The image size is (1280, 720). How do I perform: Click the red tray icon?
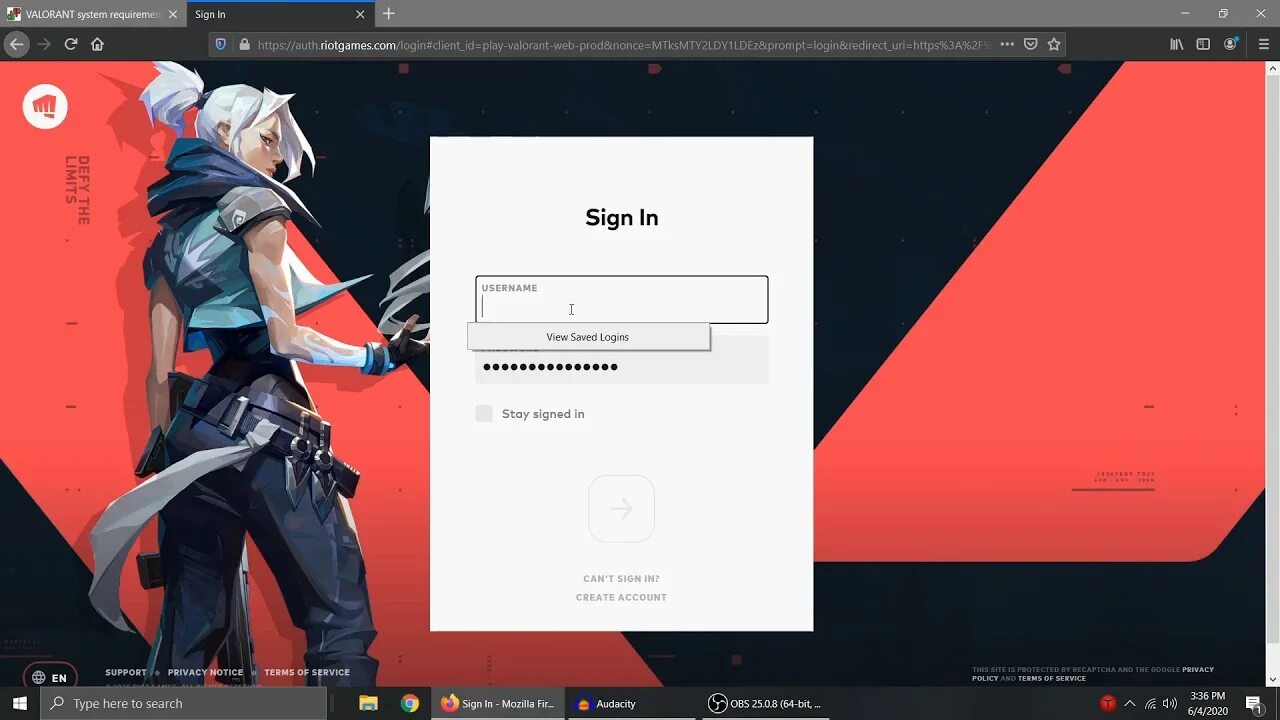[1108, 703]
